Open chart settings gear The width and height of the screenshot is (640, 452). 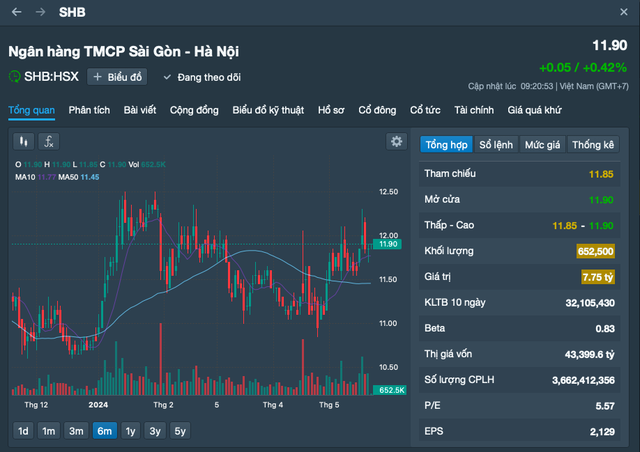[x=396, y=142]
